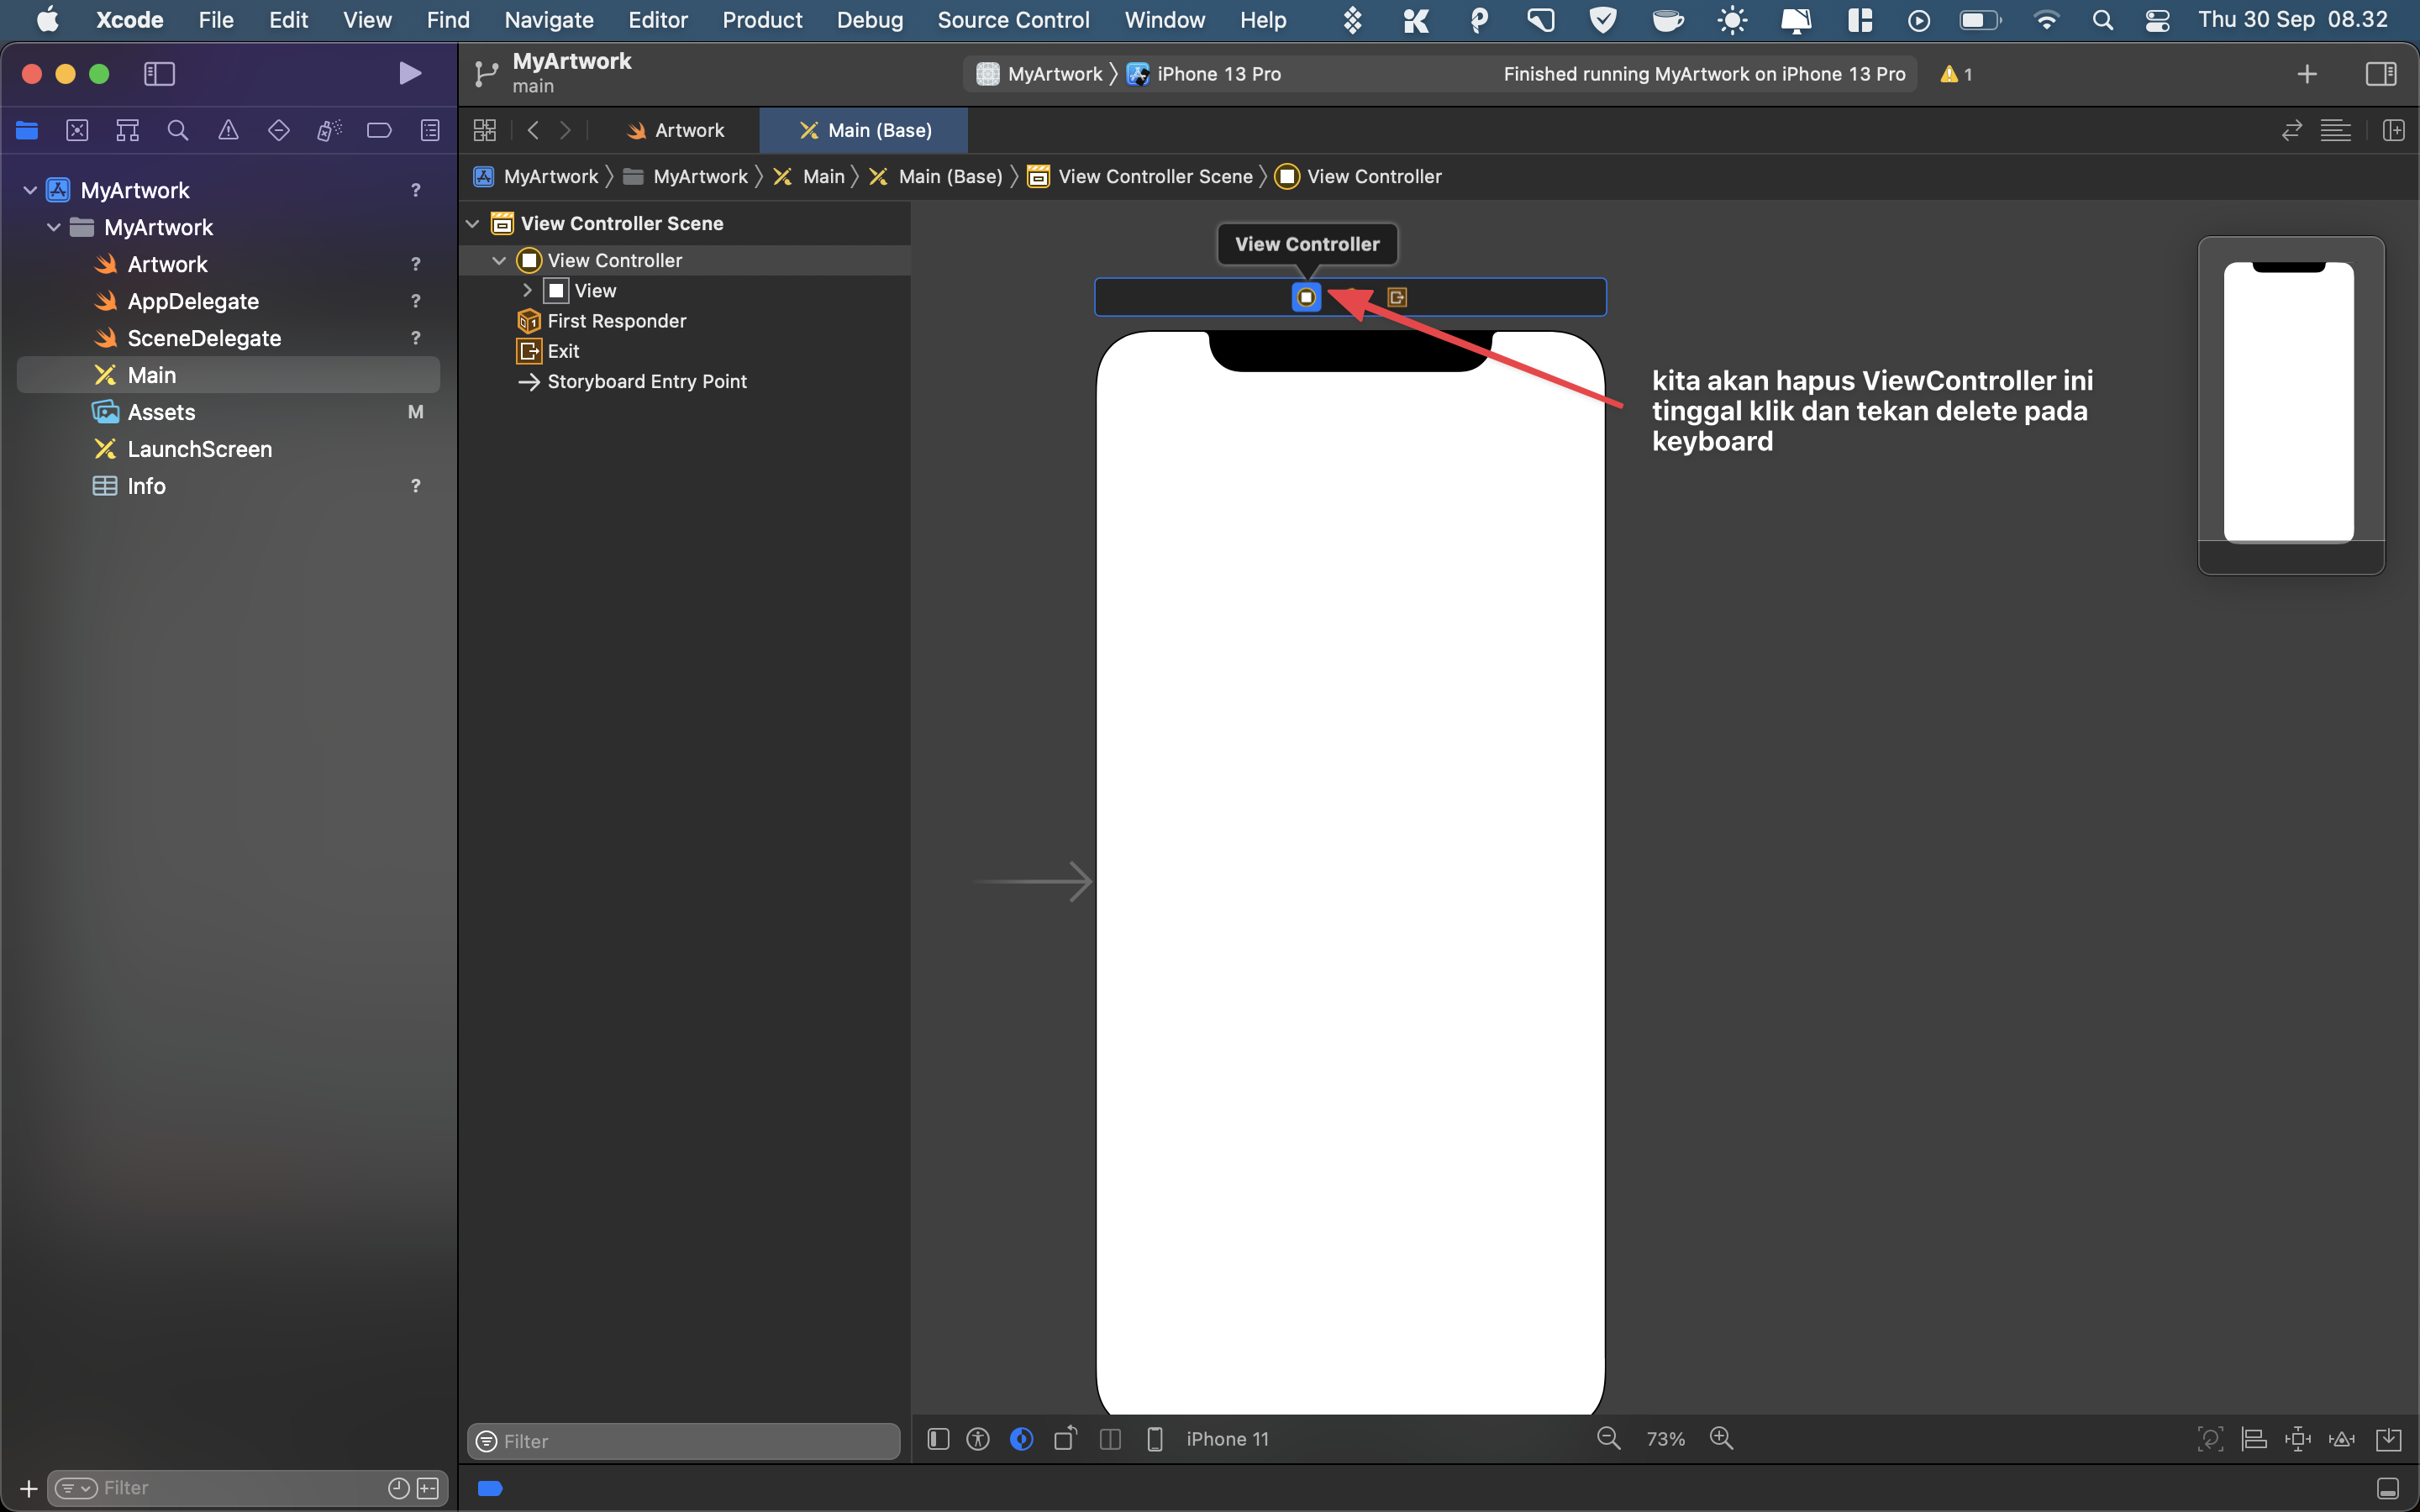
Task: Expand the View item in outline
Action: [527, 290]
